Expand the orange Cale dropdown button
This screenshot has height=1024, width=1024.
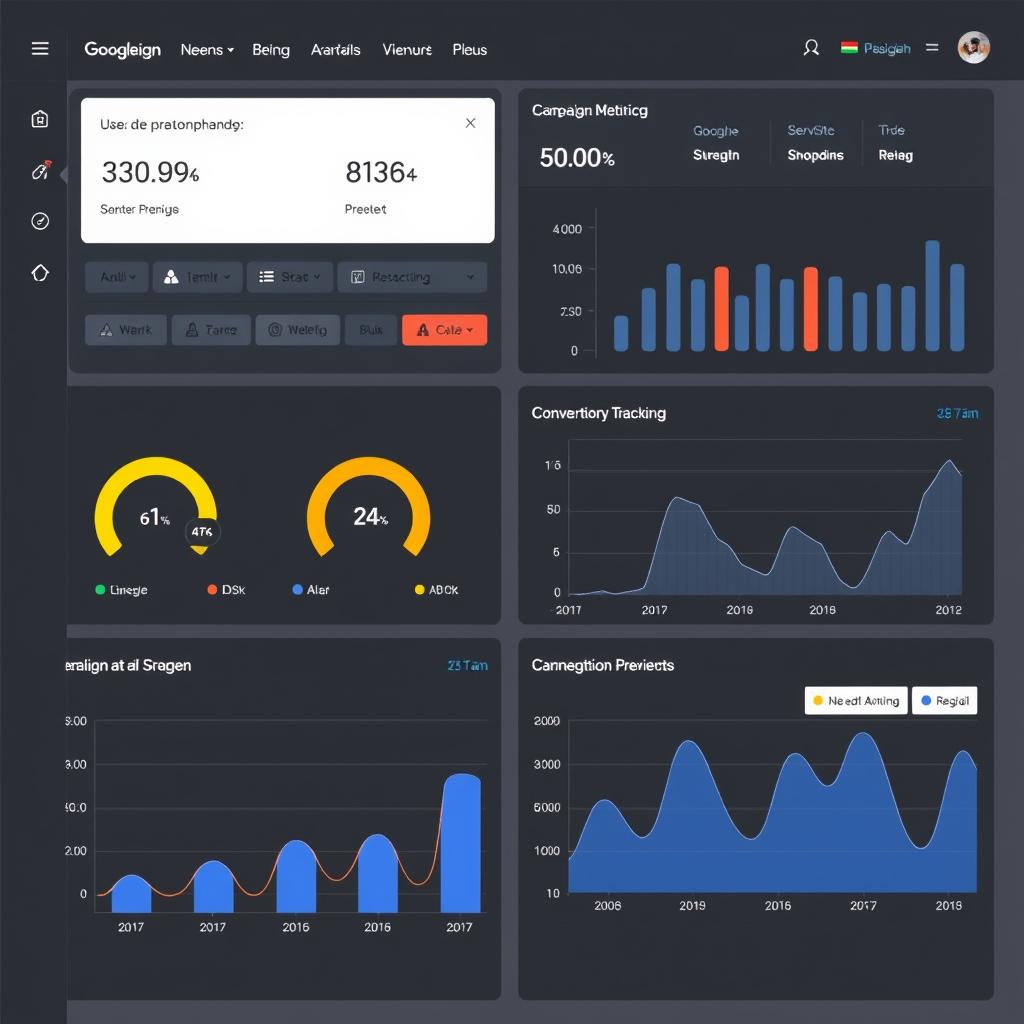(444, 330)
